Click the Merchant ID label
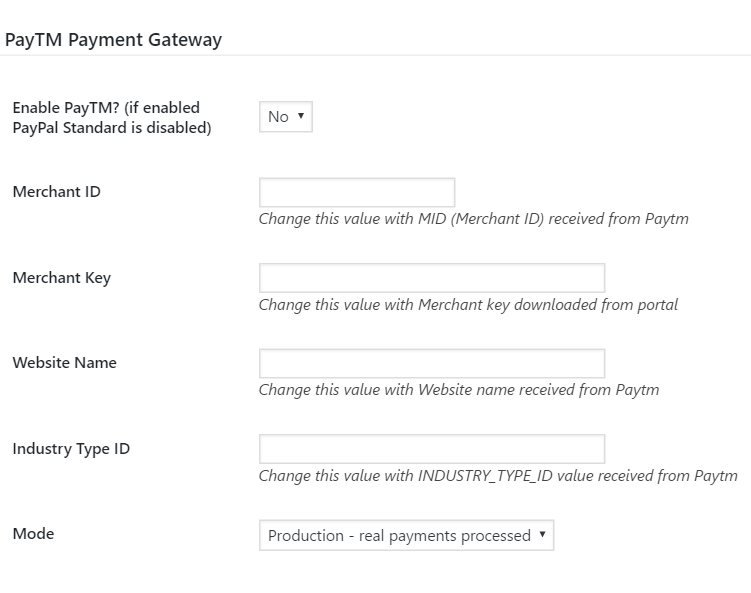751x593 pixels. 57,192
